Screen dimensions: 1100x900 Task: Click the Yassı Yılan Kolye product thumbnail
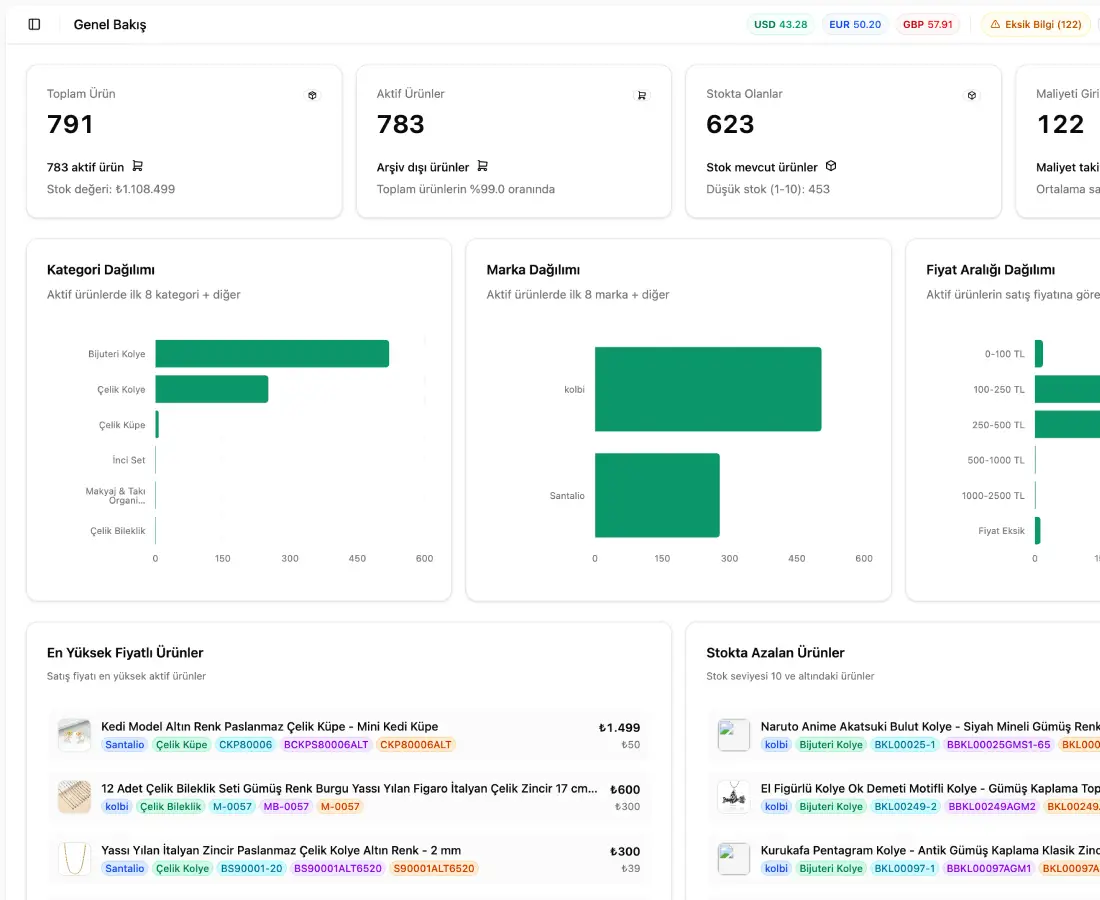tap(74, 859)
